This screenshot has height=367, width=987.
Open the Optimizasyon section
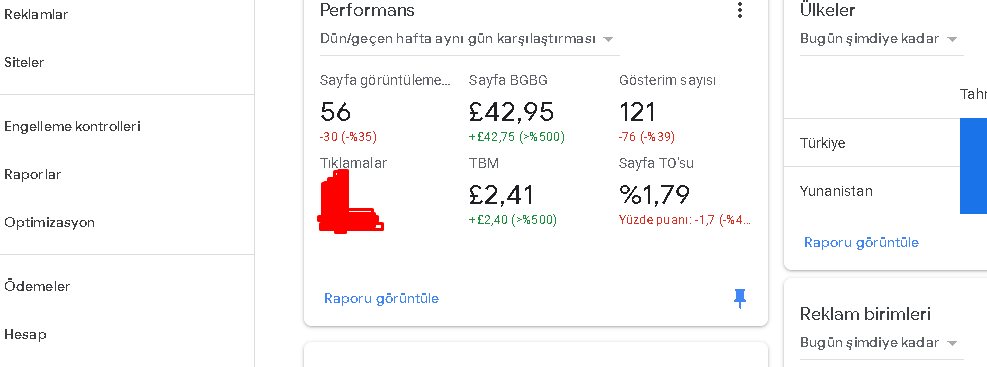49,222
